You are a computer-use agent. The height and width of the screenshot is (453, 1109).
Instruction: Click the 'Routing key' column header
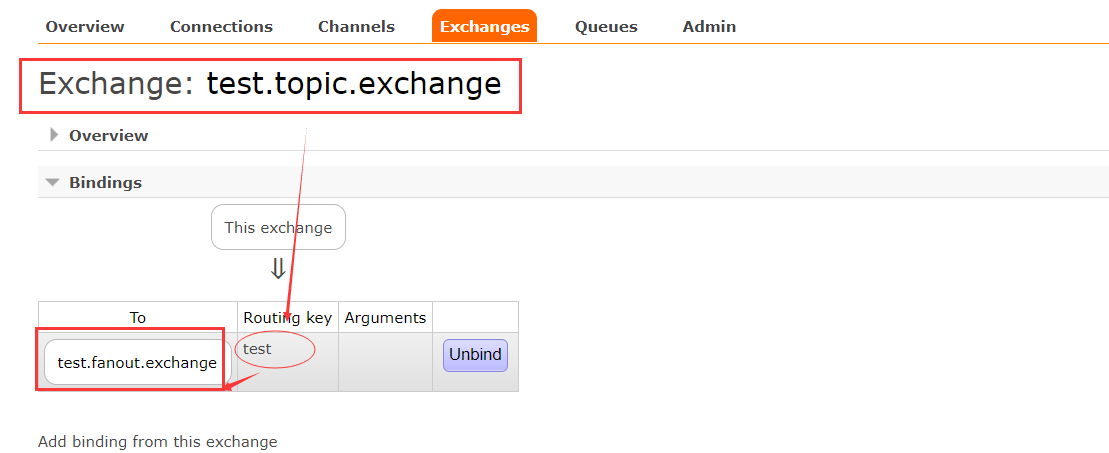(x=288, y=318)
